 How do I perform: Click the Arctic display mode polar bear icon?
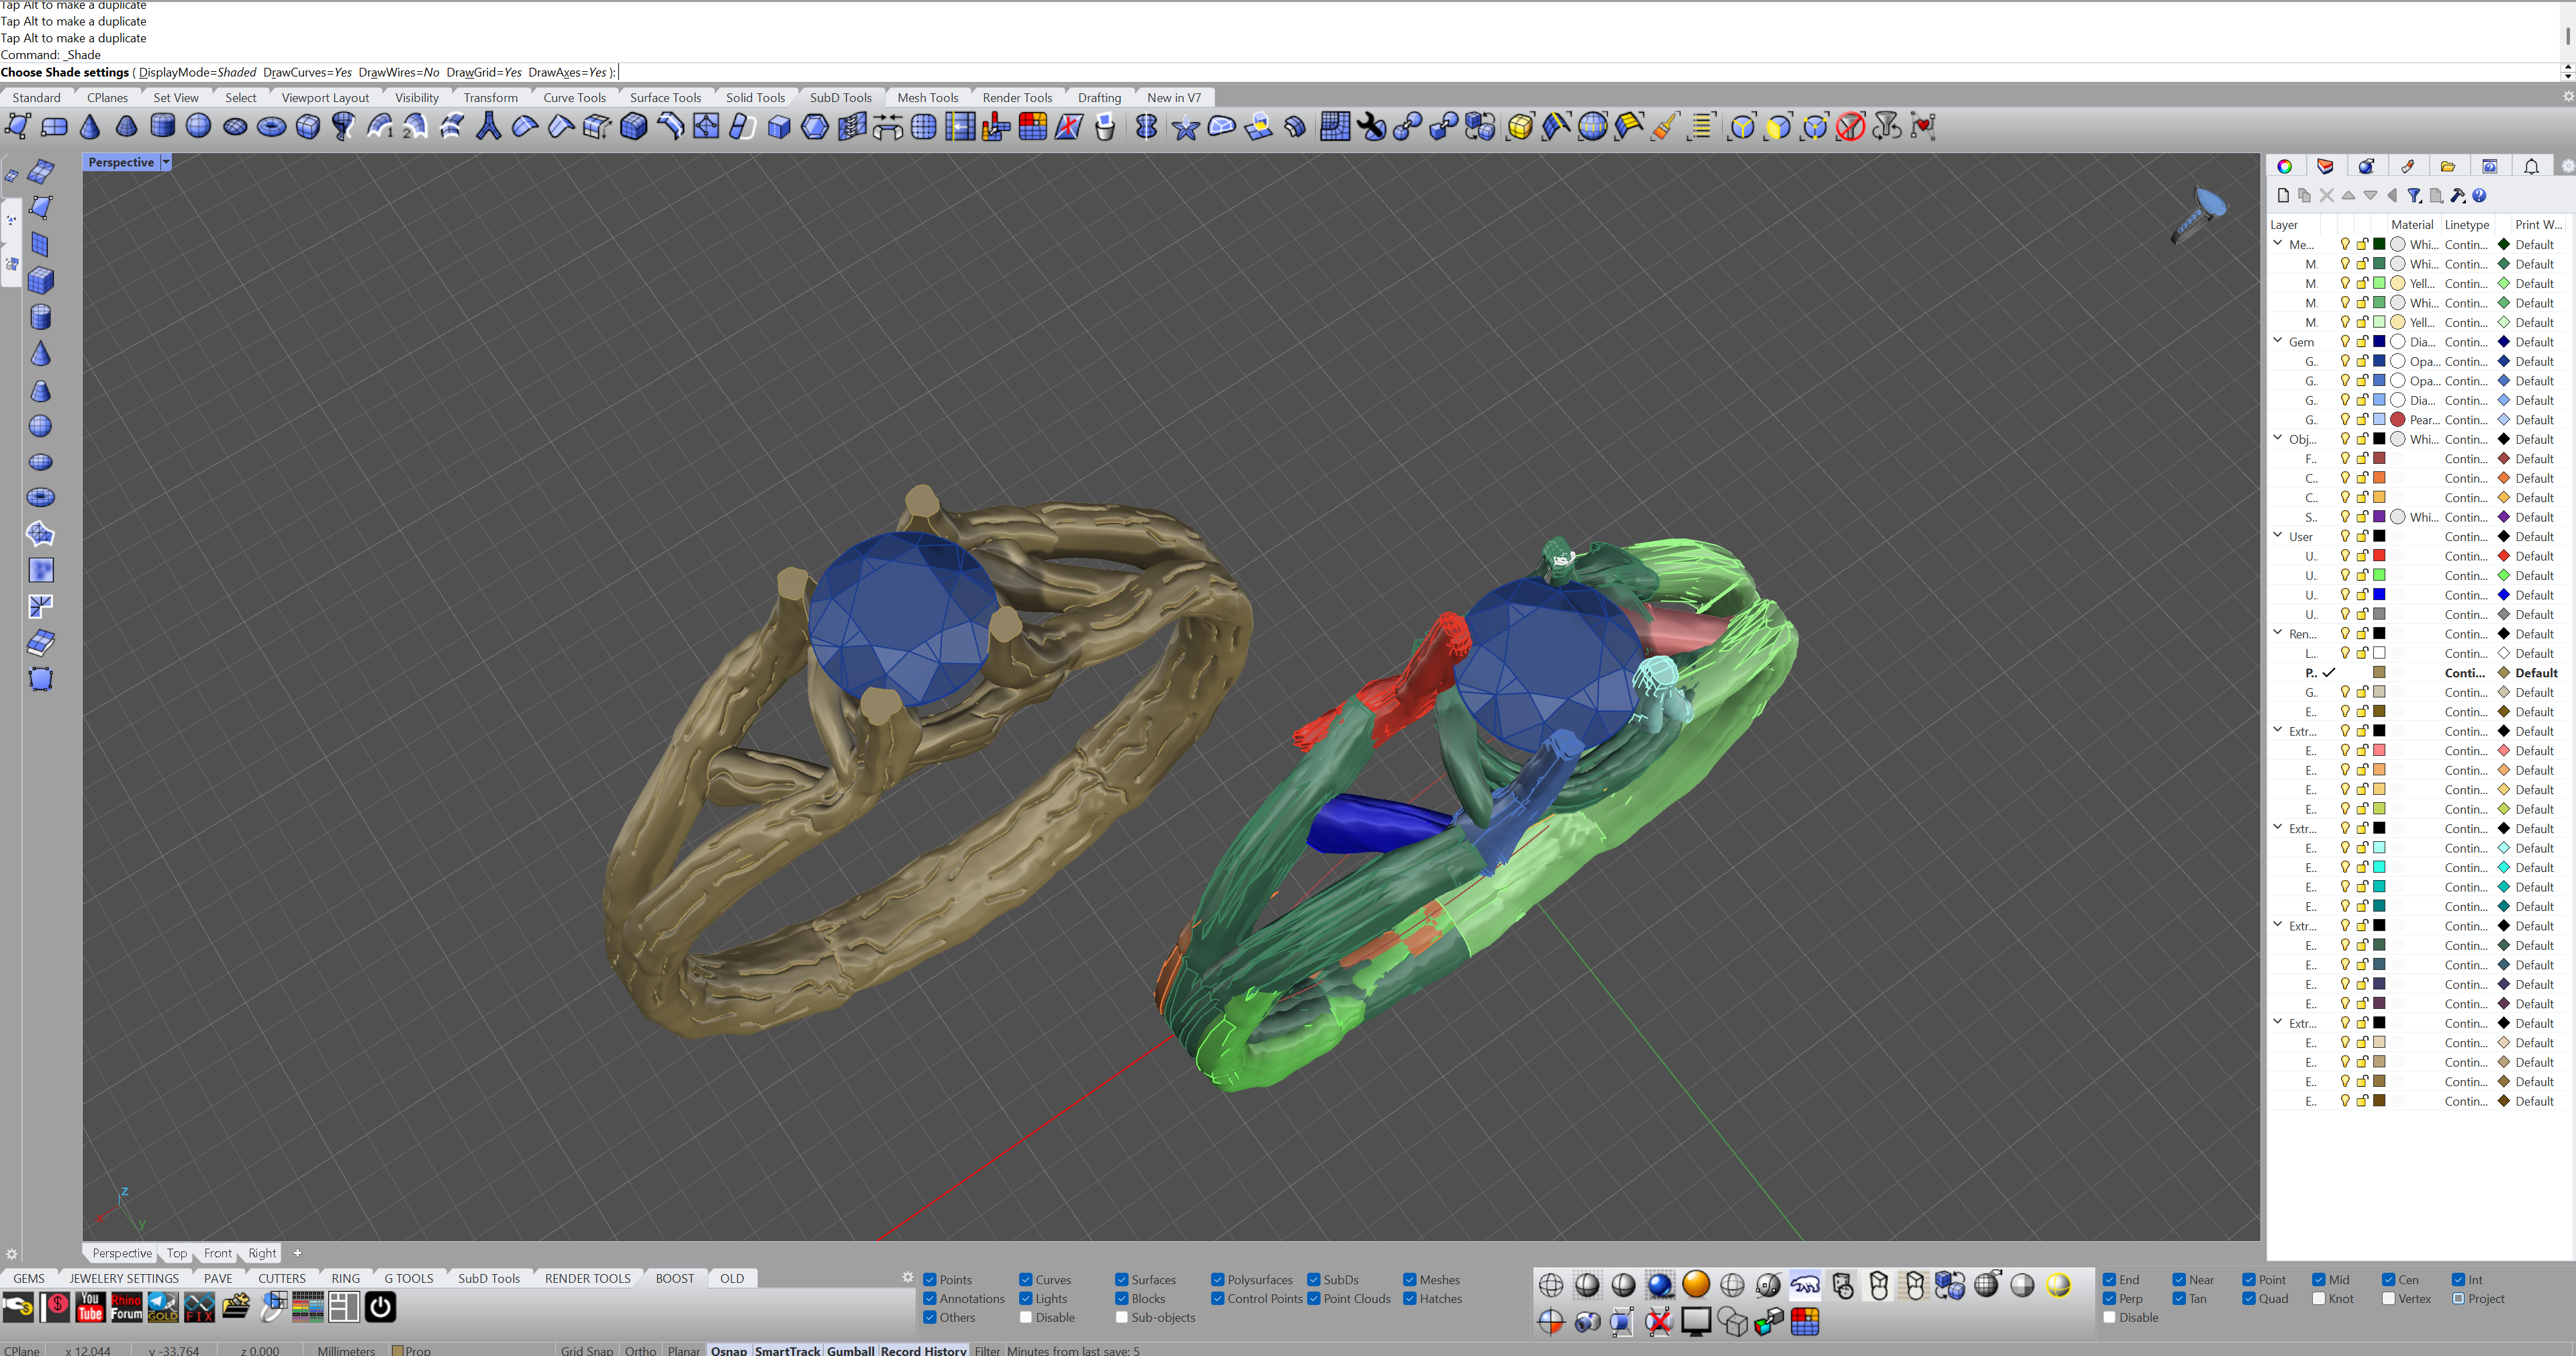[1805, 1285]
